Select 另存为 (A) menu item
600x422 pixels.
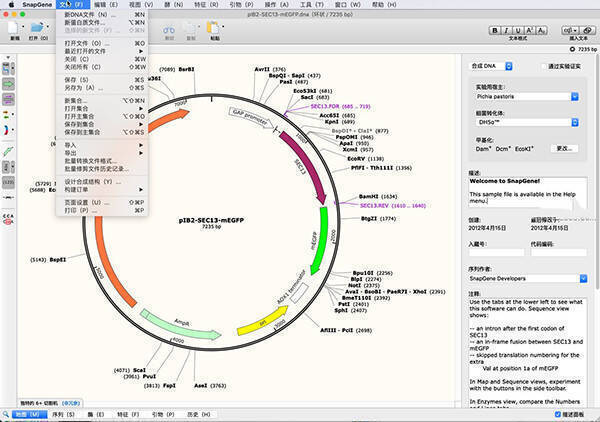click(x=85, y=88)
